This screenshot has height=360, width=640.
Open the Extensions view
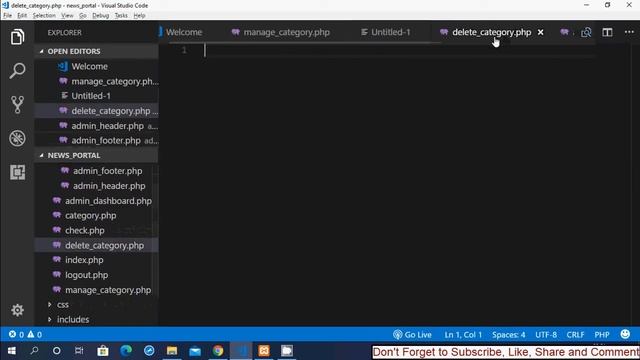click(x=17, y=172)
